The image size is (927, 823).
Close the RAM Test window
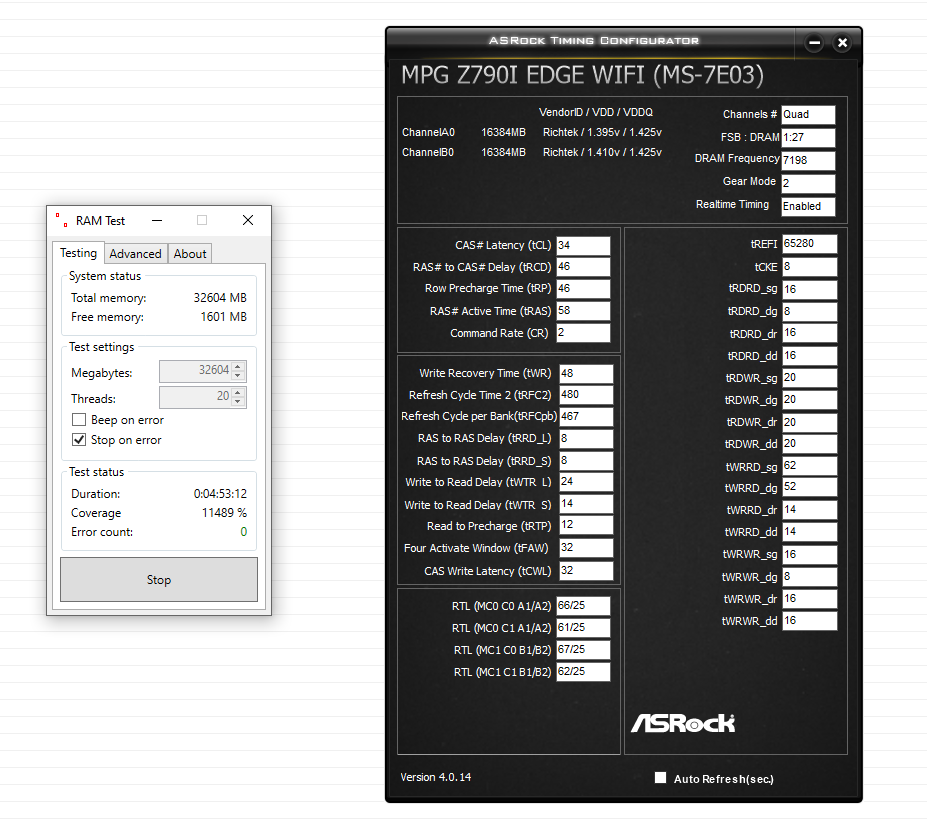pos(248,221)
